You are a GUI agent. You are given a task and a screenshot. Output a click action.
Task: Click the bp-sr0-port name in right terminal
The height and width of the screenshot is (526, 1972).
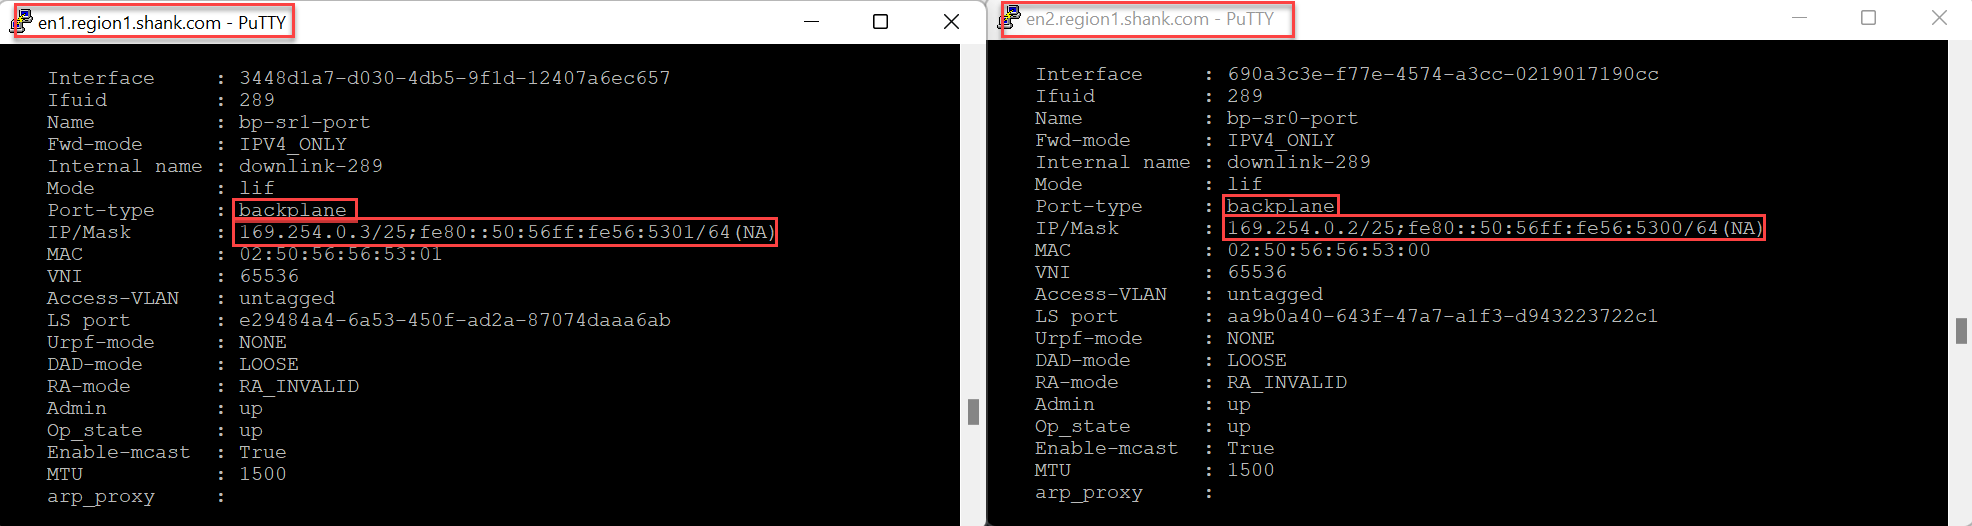[x=1293, y=118]
